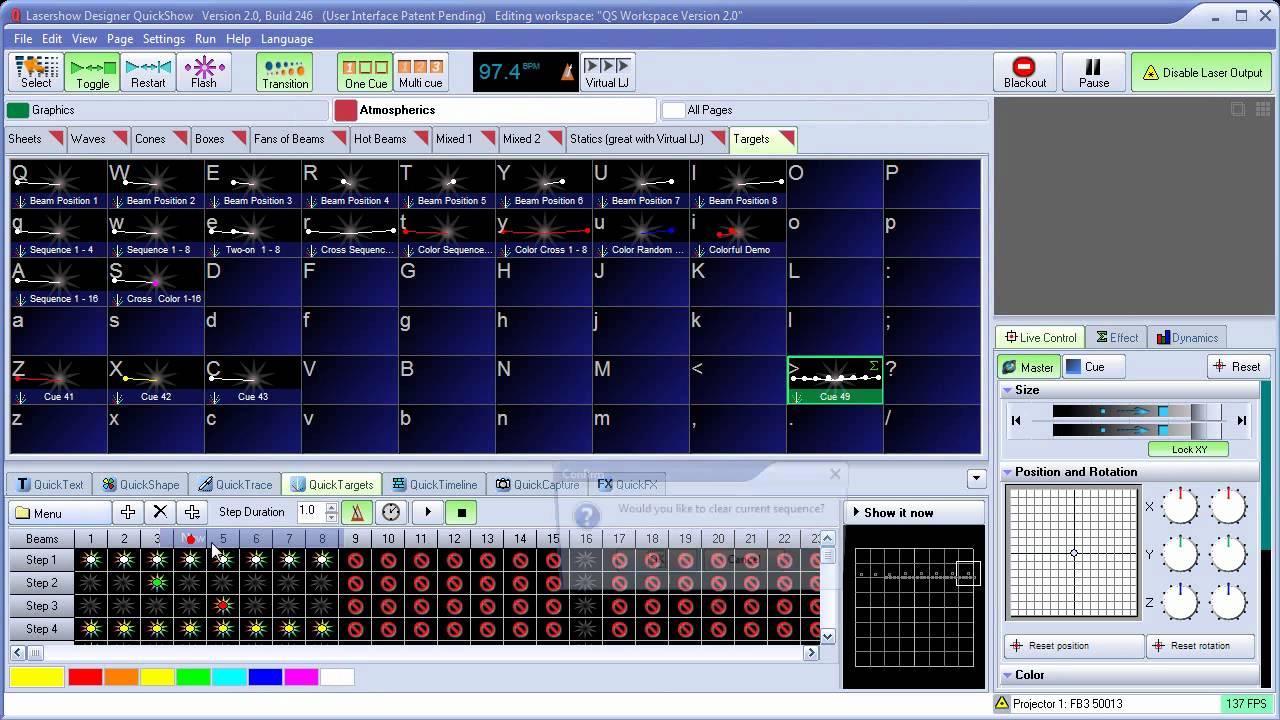1280x720 pixels.
Task: Open the File menu
Action: pyautogui.click(x=23, y=39)
